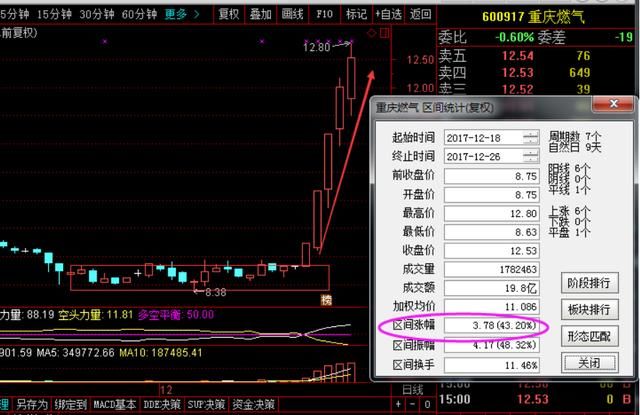Select the SUP决策 indicator tab
This screenshot has width=640, height=415.
click(206, 404)
